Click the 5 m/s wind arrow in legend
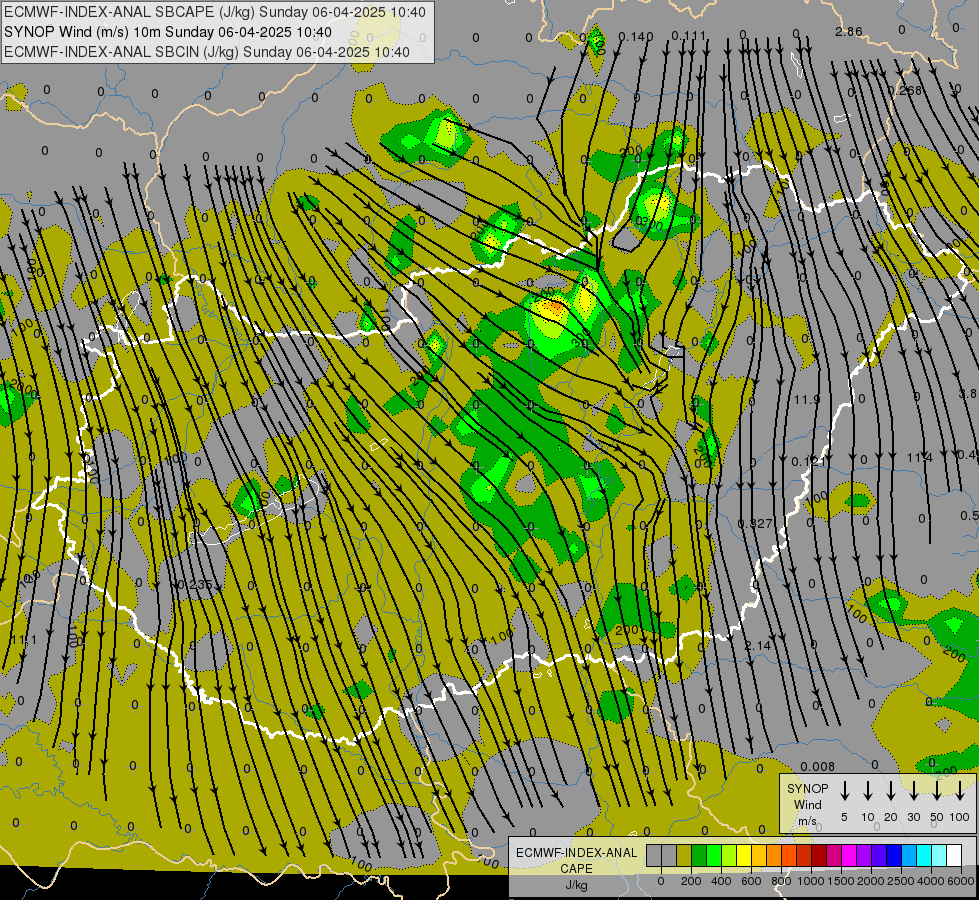 pyautogui.click(x=844, y=791)
